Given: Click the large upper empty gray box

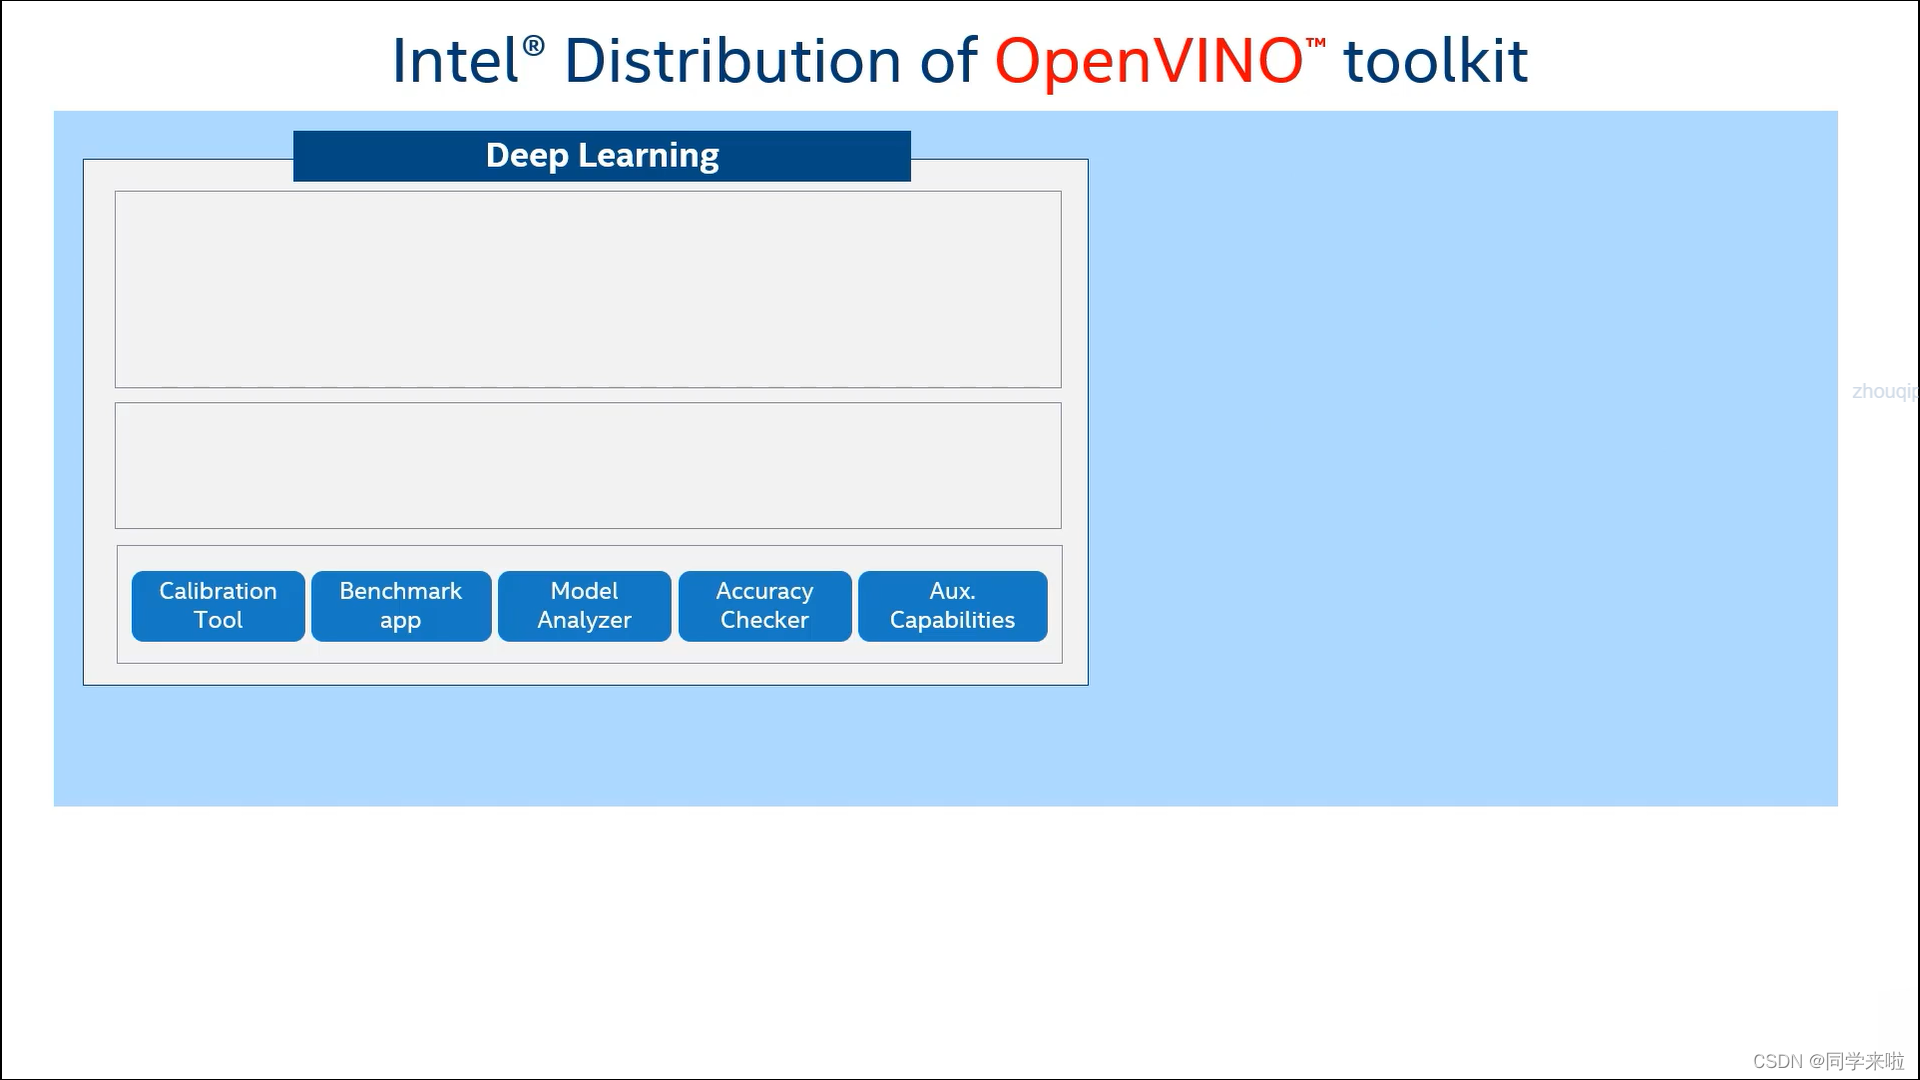Looking at the screenshot, I should click(x=588, y=289).
